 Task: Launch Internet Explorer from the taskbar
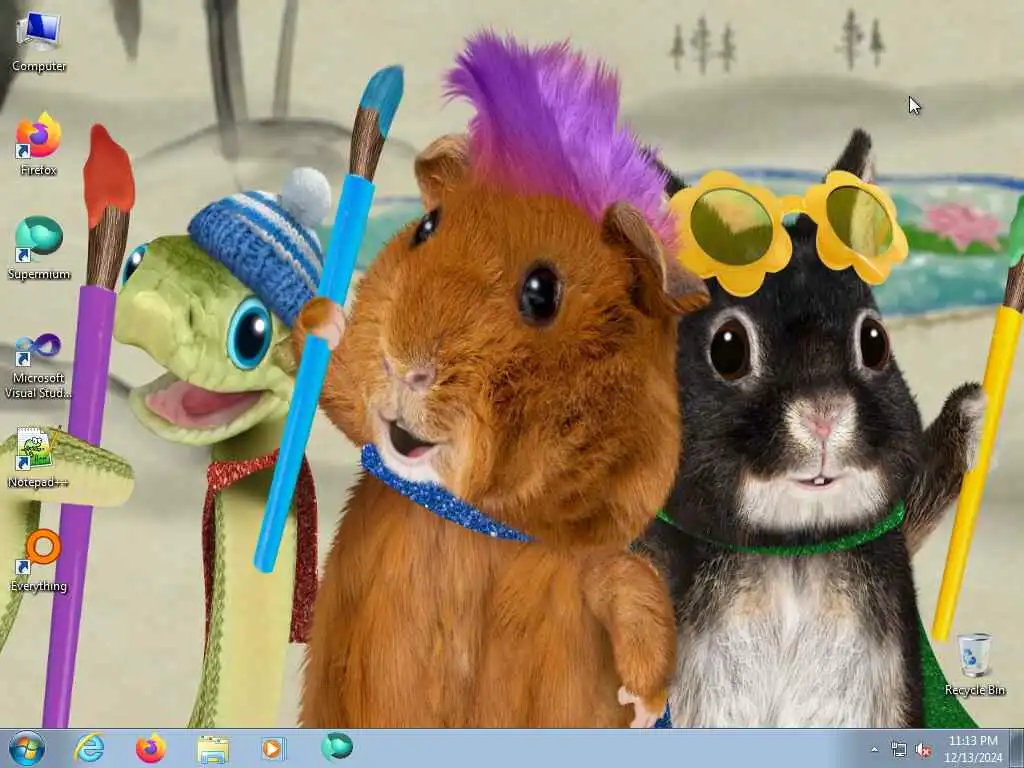89,748
